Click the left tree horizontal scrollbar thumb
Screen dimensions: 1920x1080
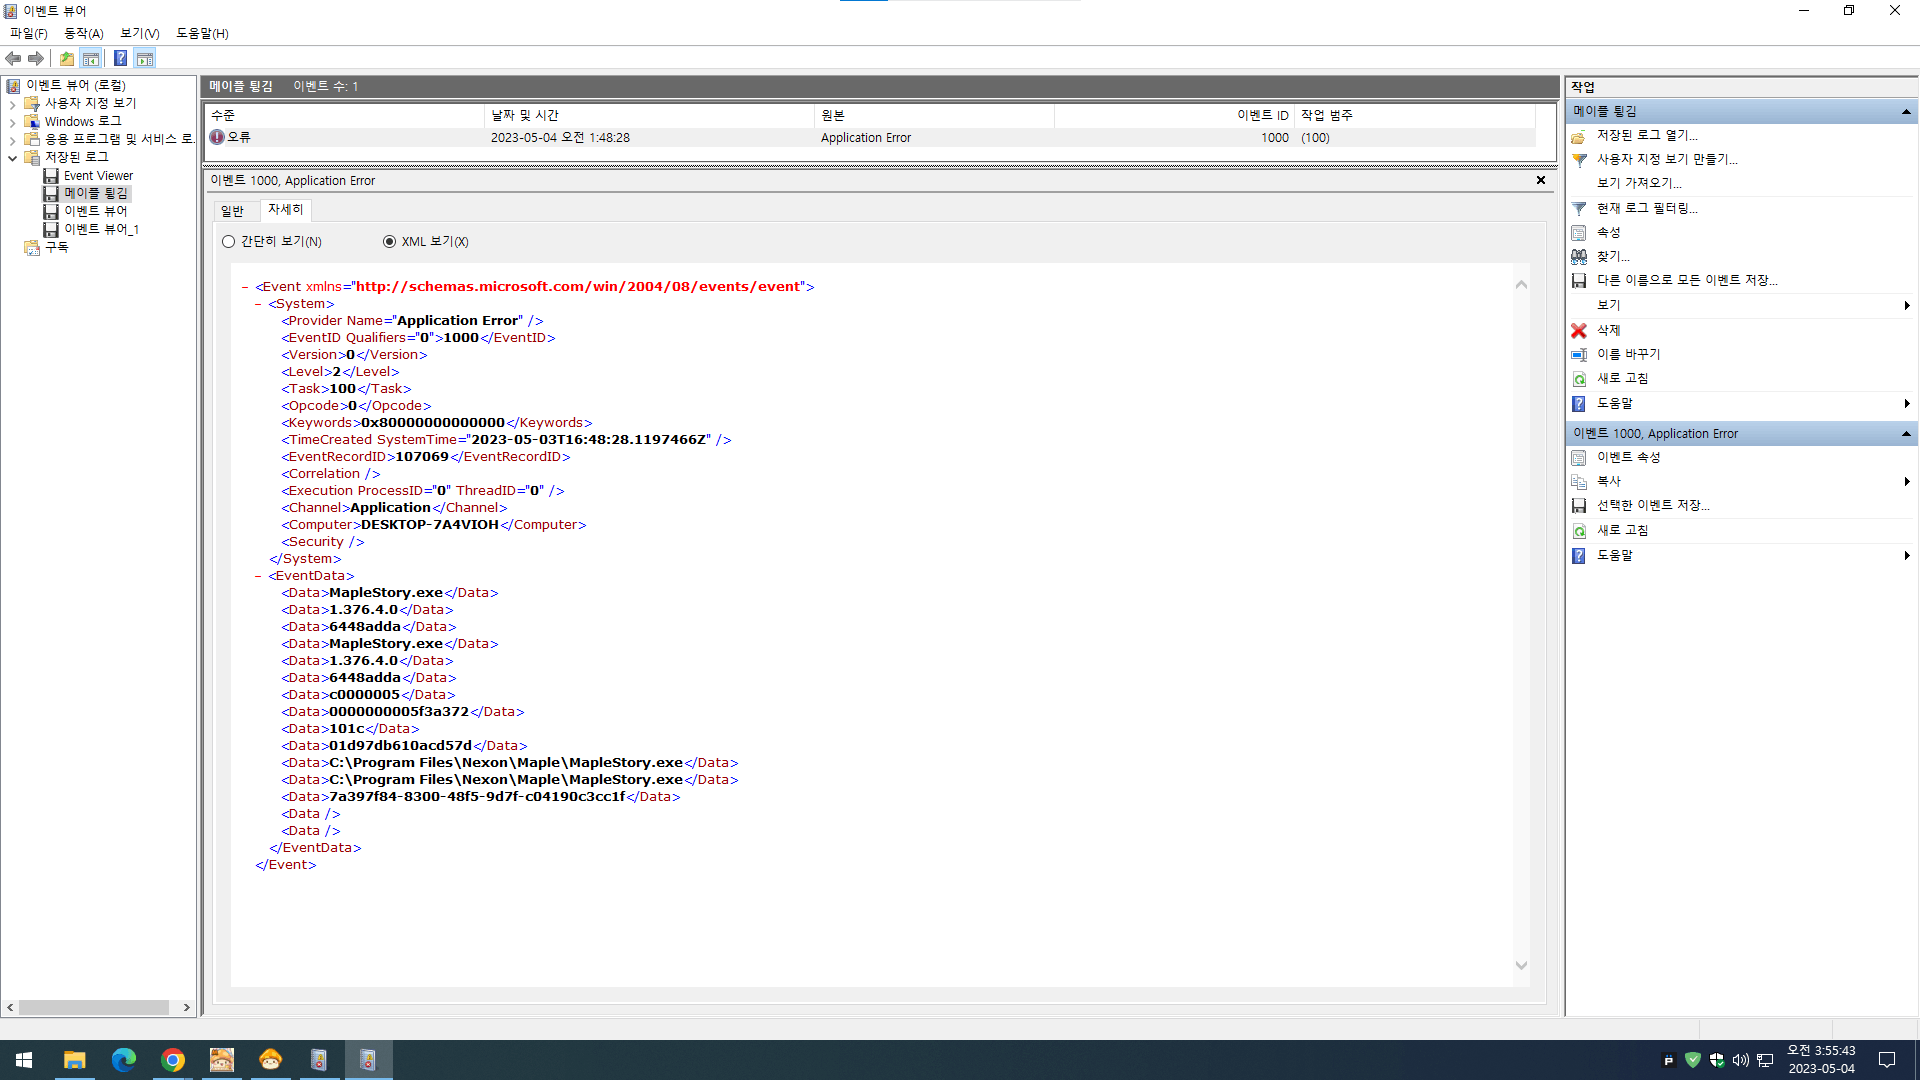[x=94, y=1008]
